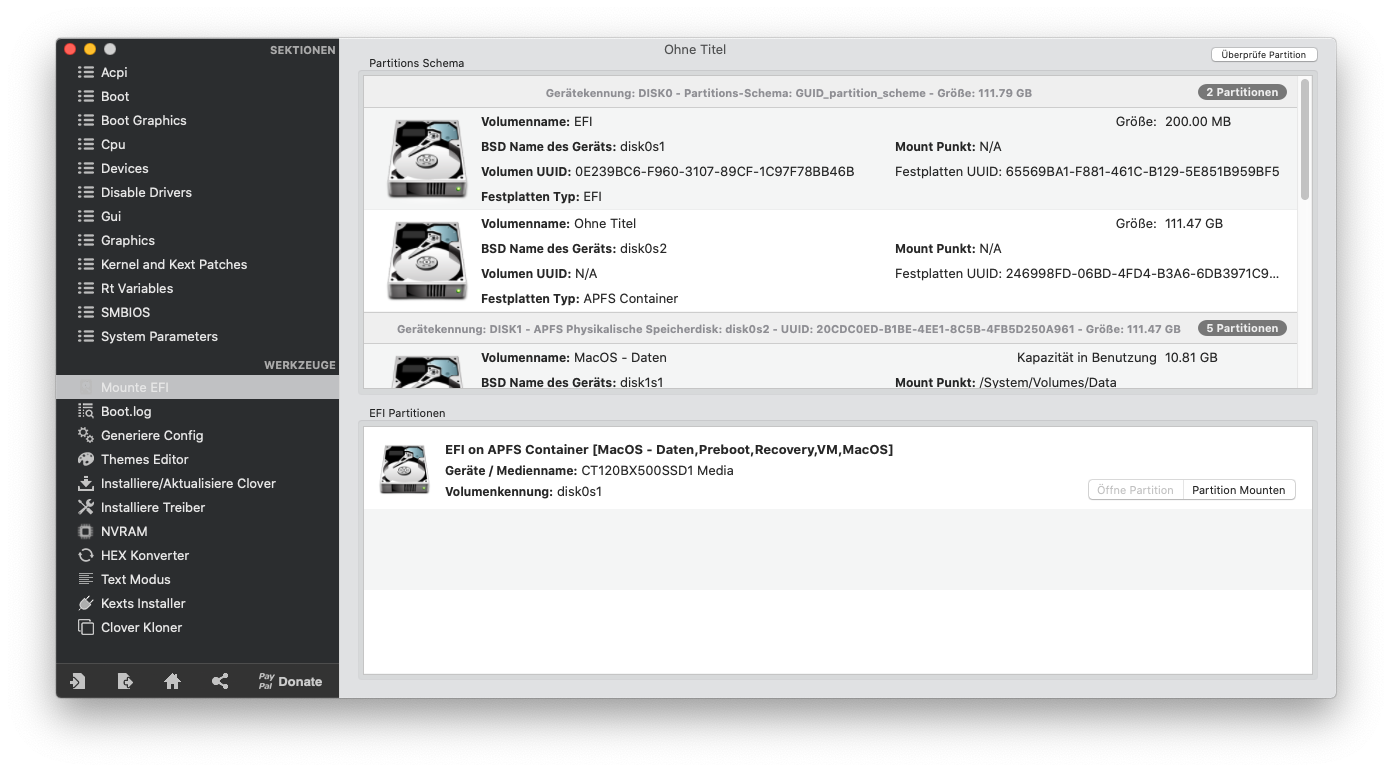The height and width of the screenshot is (772, 1392).
Task: Open the HEX Konverter tool
Action: 144,555
